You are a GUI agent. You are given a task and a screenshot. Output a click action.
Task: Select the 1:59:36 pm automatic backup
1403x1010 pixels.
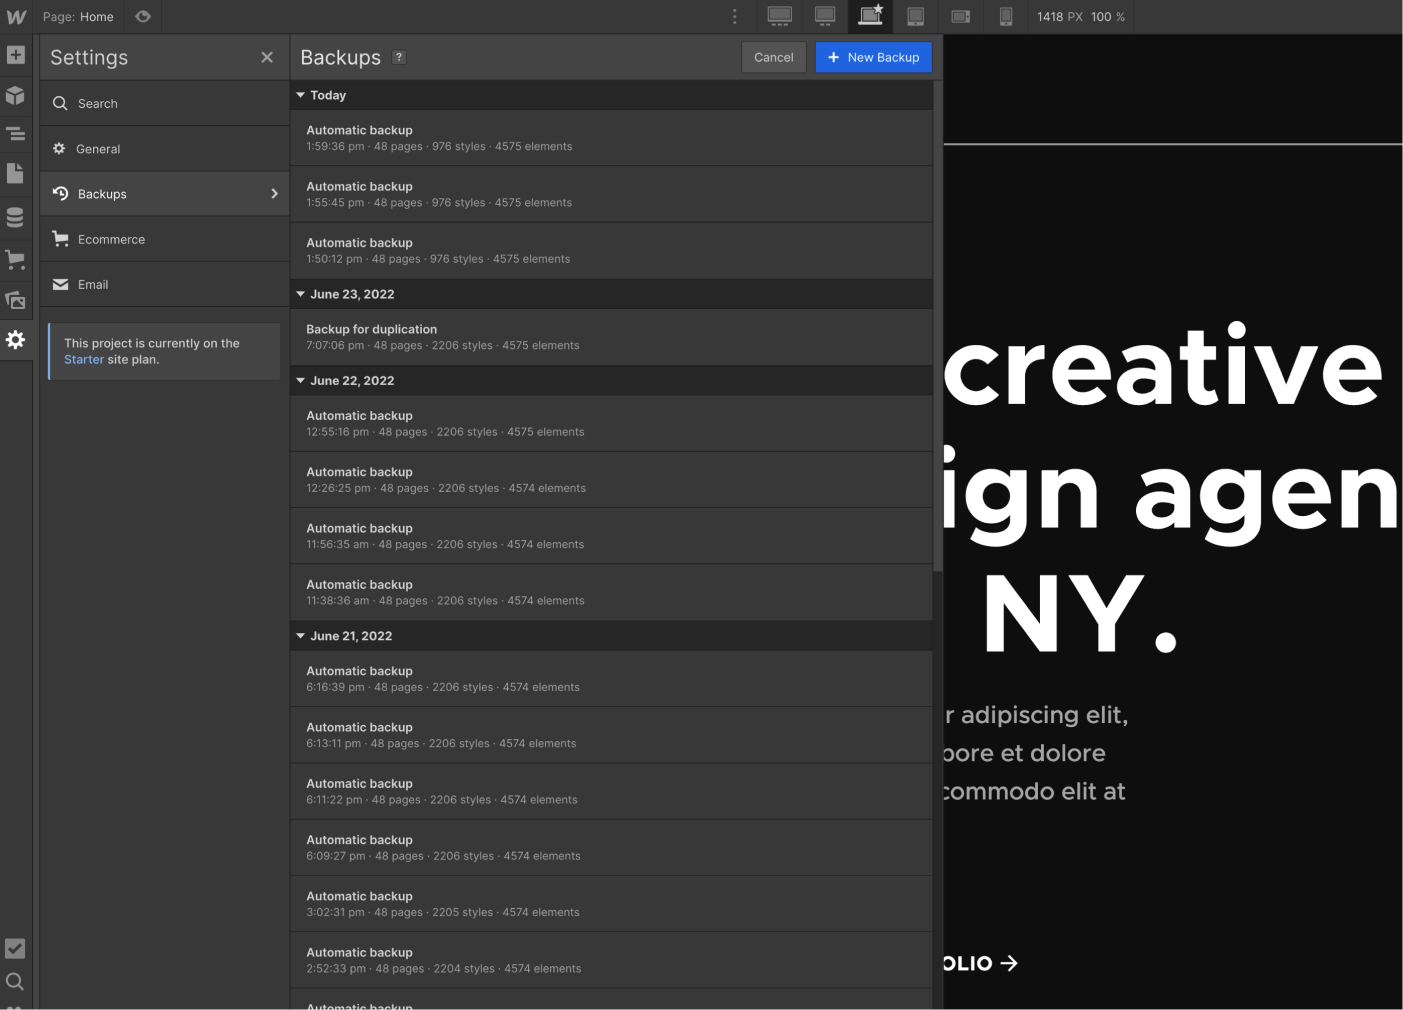(x=611, y=138)
